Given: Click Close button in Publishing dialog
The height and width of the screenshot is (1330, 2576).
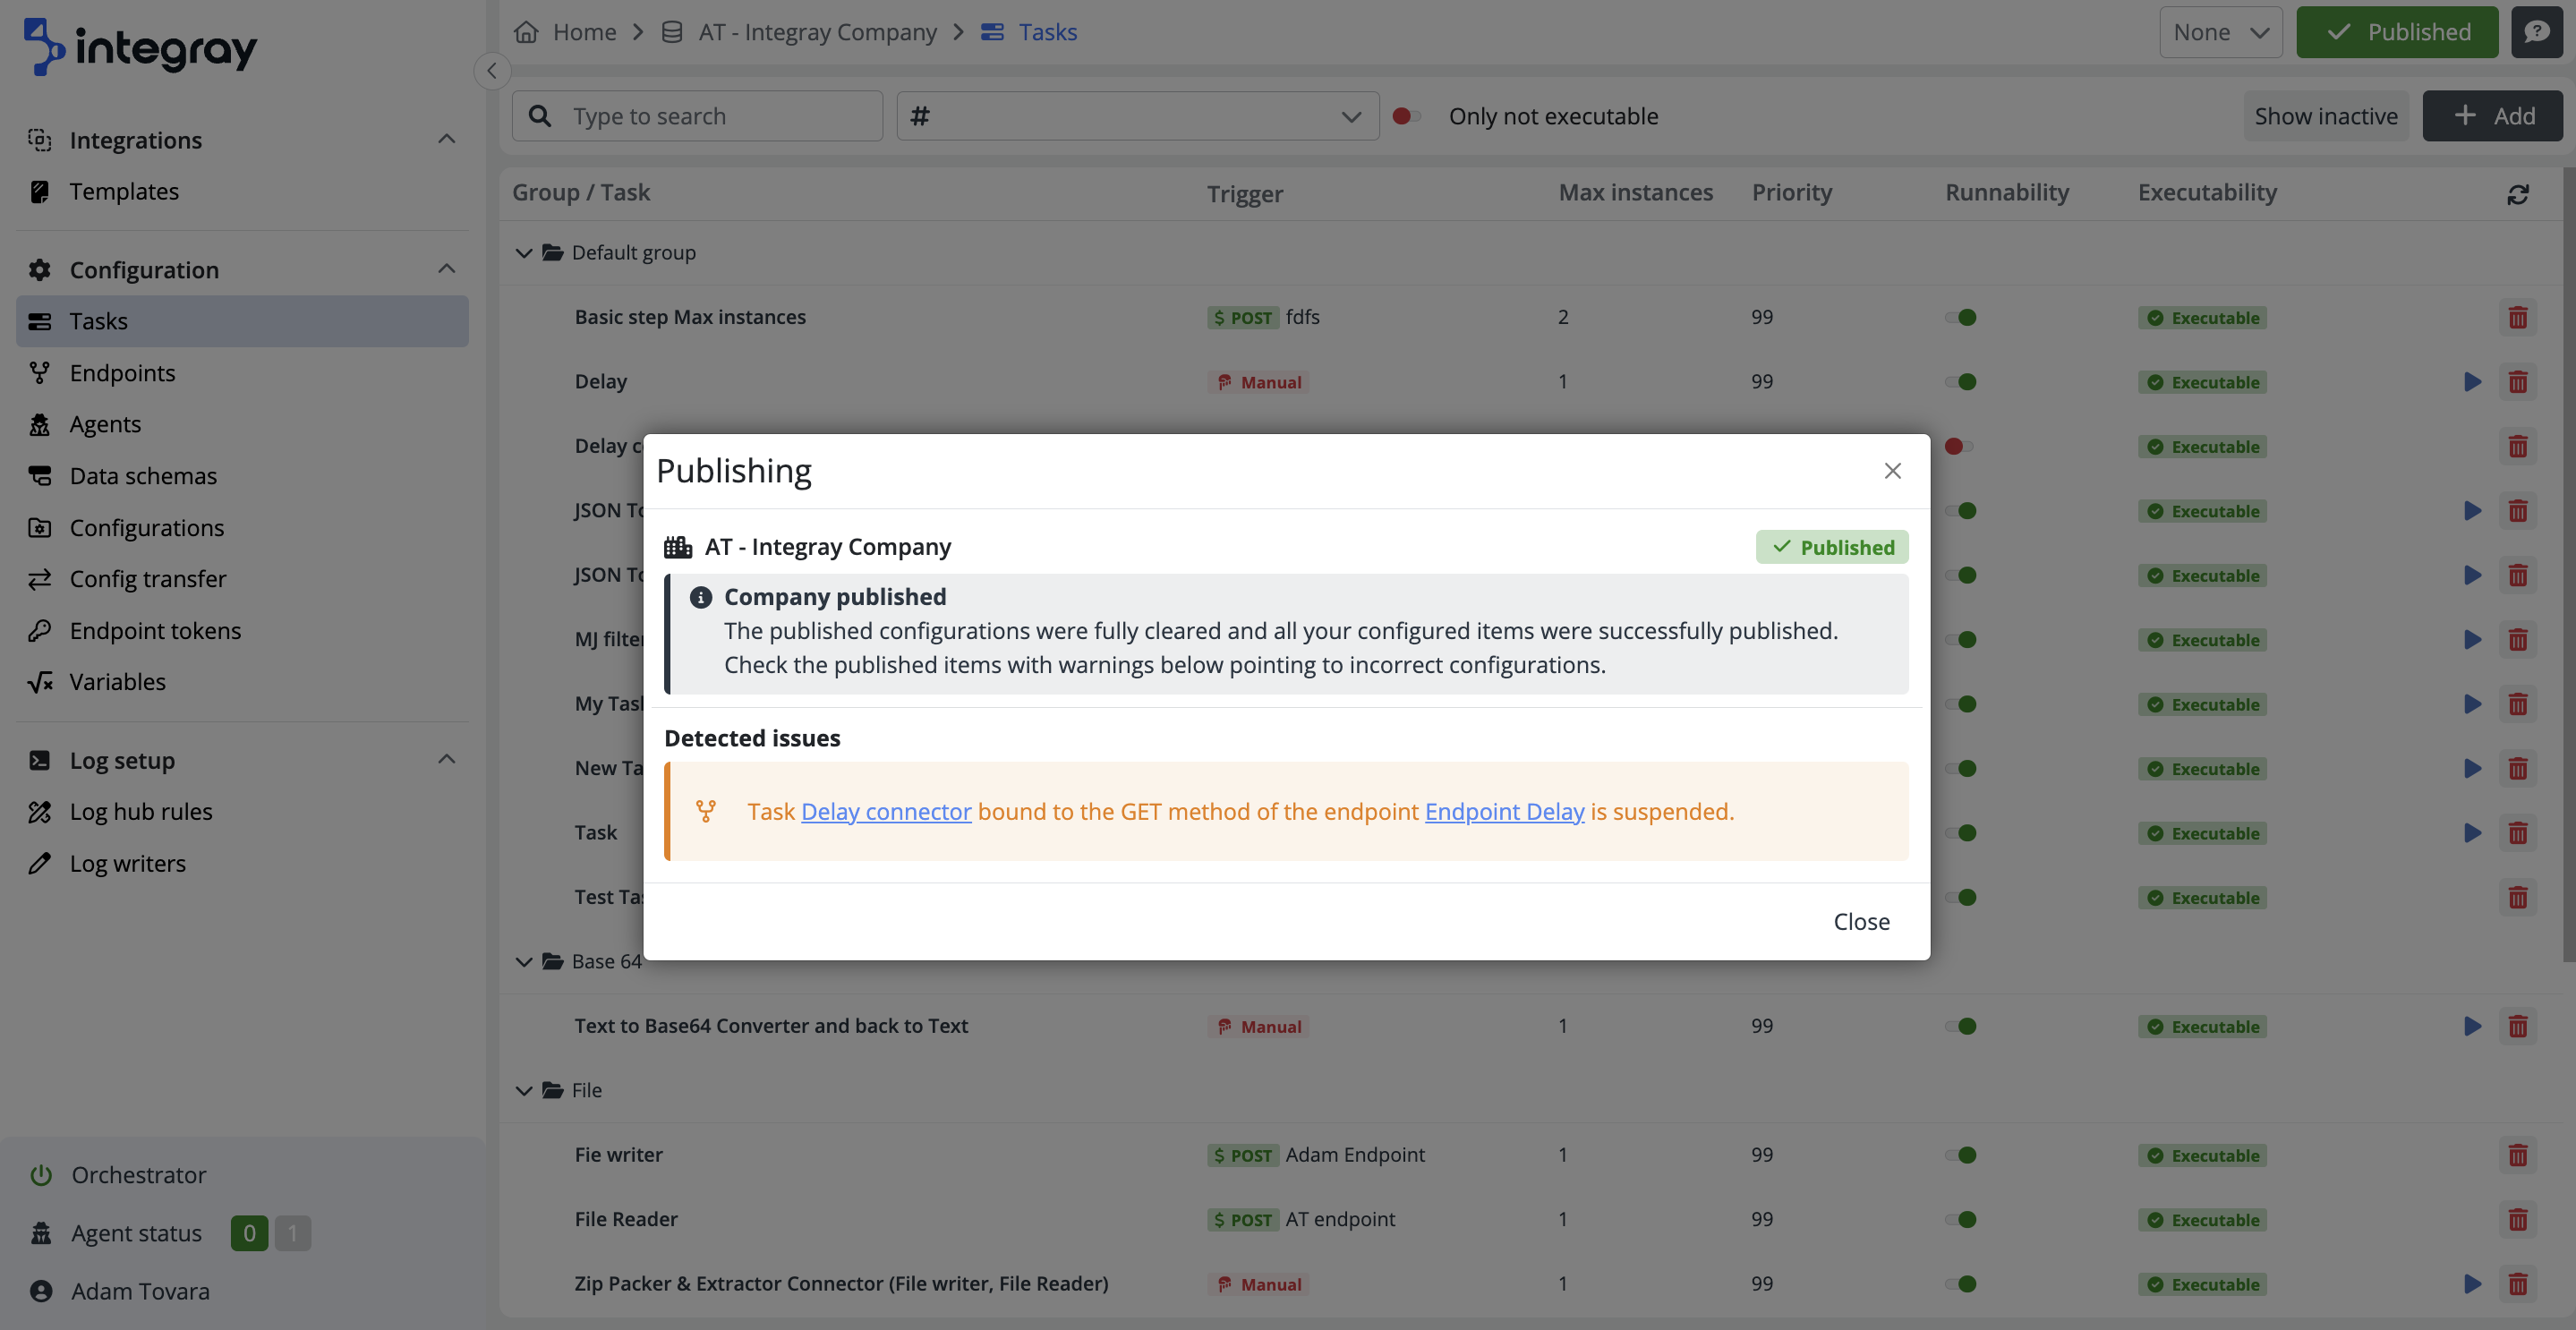Looking at the screenshot, I should click(1860, 922).
